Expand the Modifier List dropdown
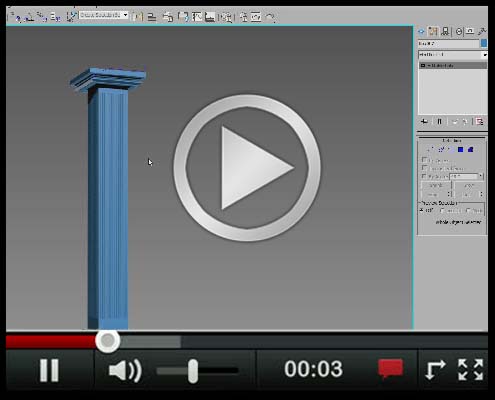Viewport: 495px width, 400px height. coord(453,54)
